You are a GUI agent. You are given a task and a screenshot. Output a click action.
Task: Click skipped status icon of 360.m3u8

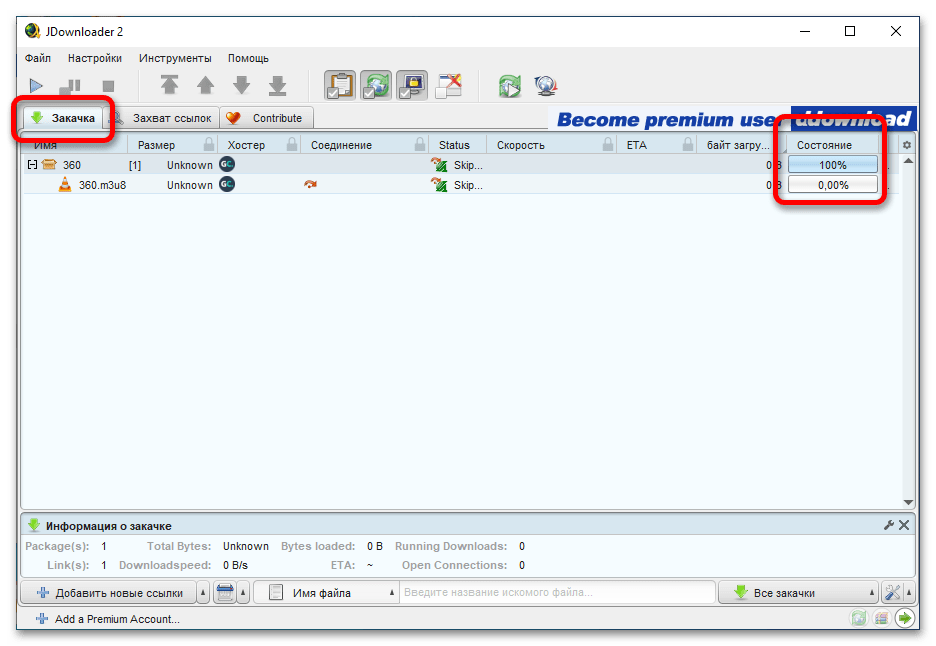(439, 185)
